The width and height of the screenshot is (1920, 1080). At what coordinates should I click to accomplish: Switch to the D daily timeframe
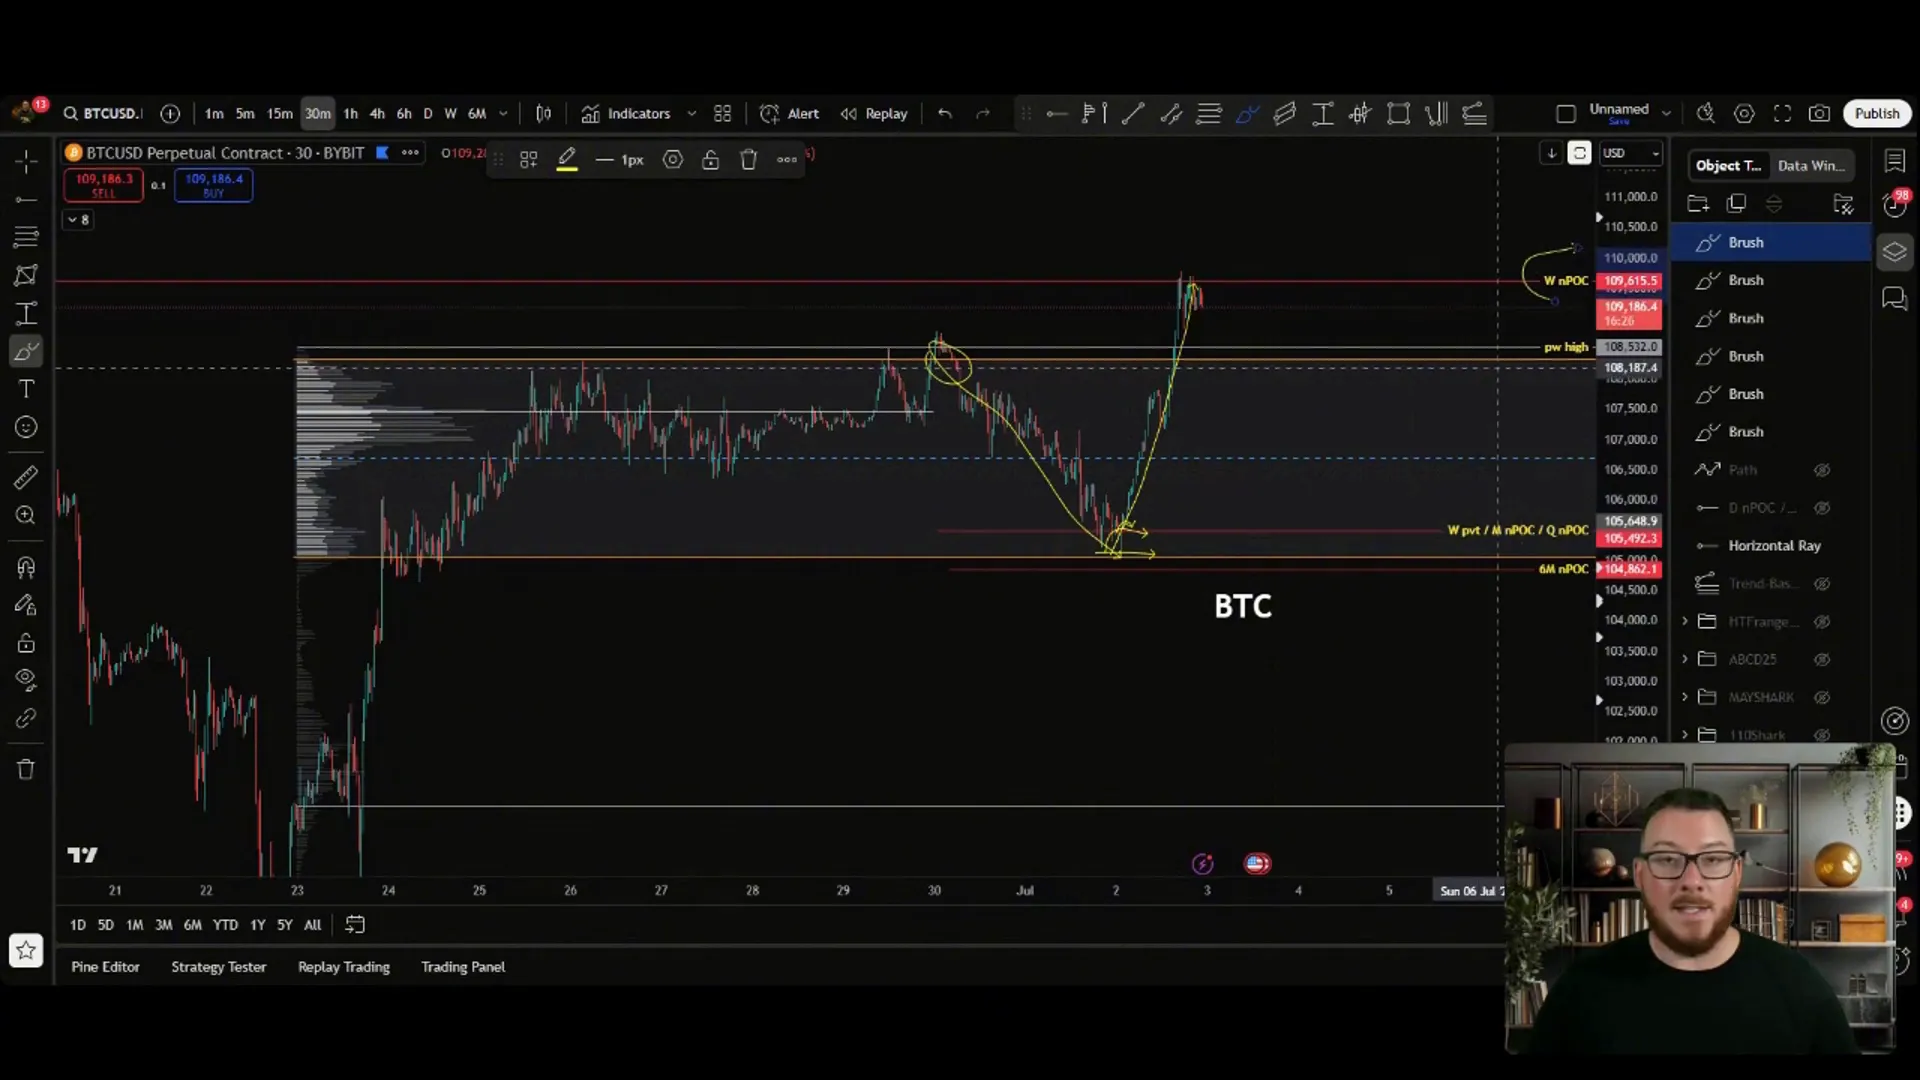pyautogui.click(x=428, y=114)
